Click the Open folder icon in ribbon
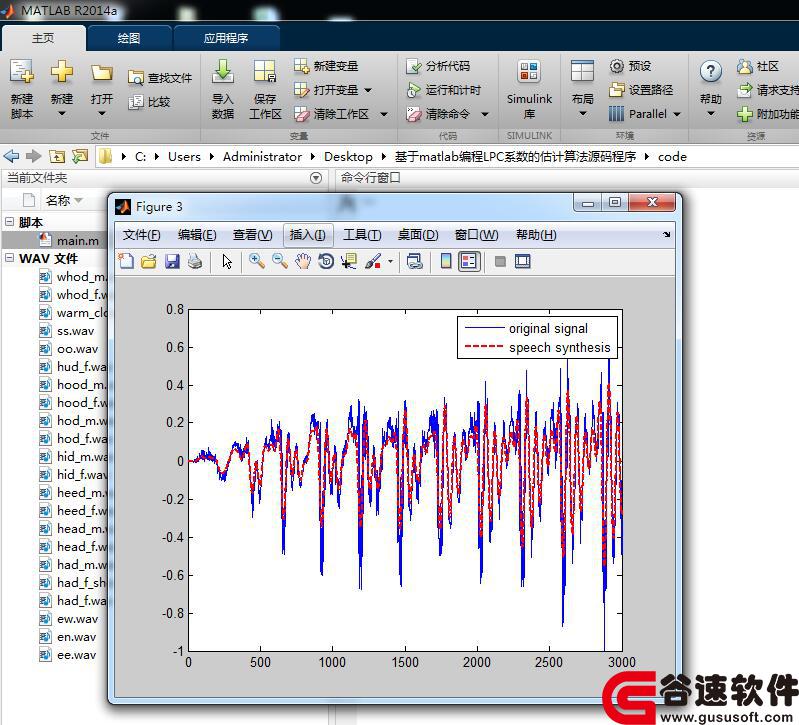799x725 pixels. click(102, 73)
